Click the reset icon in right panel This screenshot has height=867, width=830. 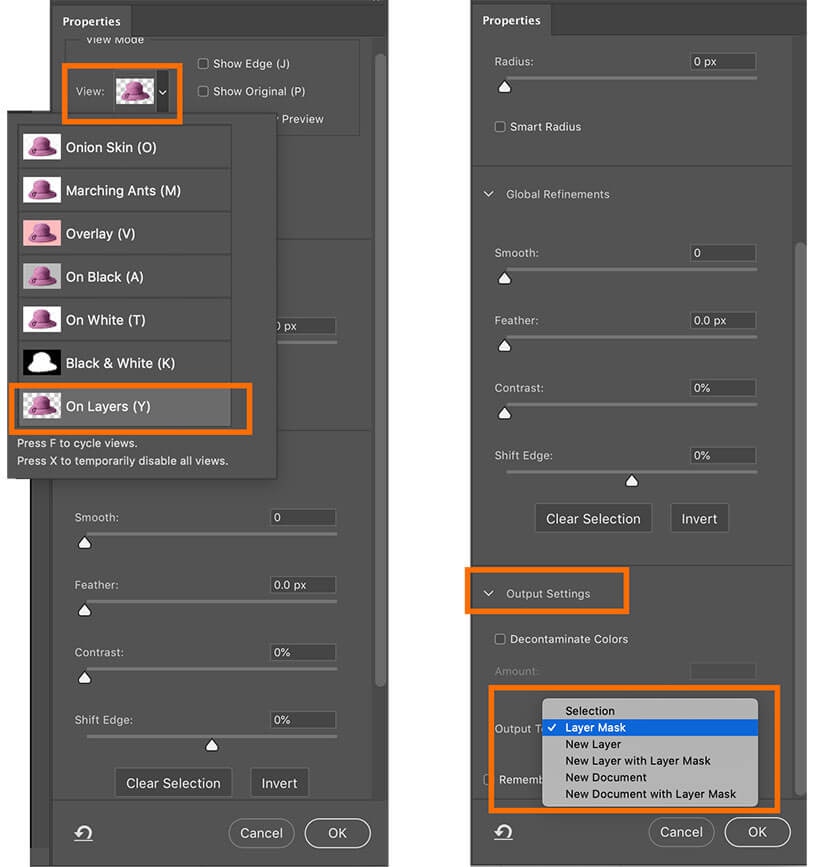503,832
